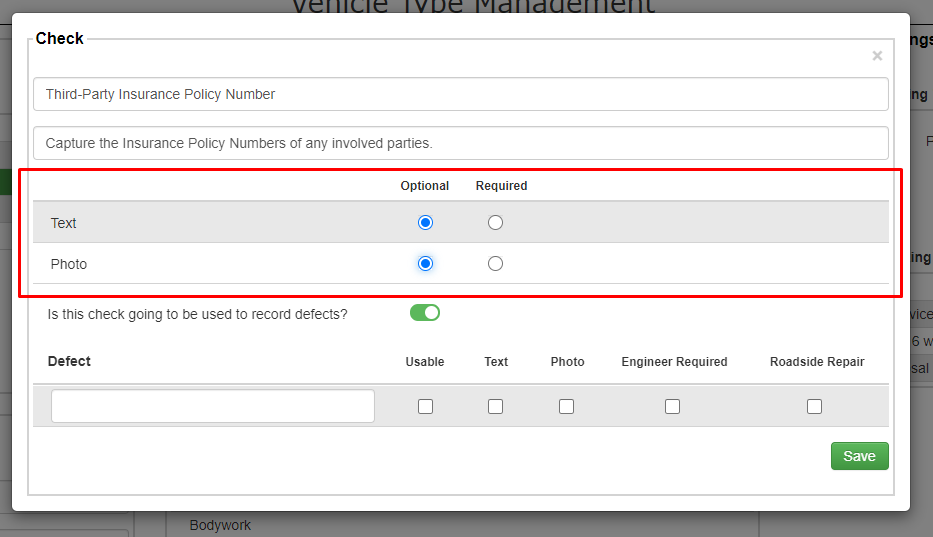Select Optional for the Text row

[x=425, y=223]
